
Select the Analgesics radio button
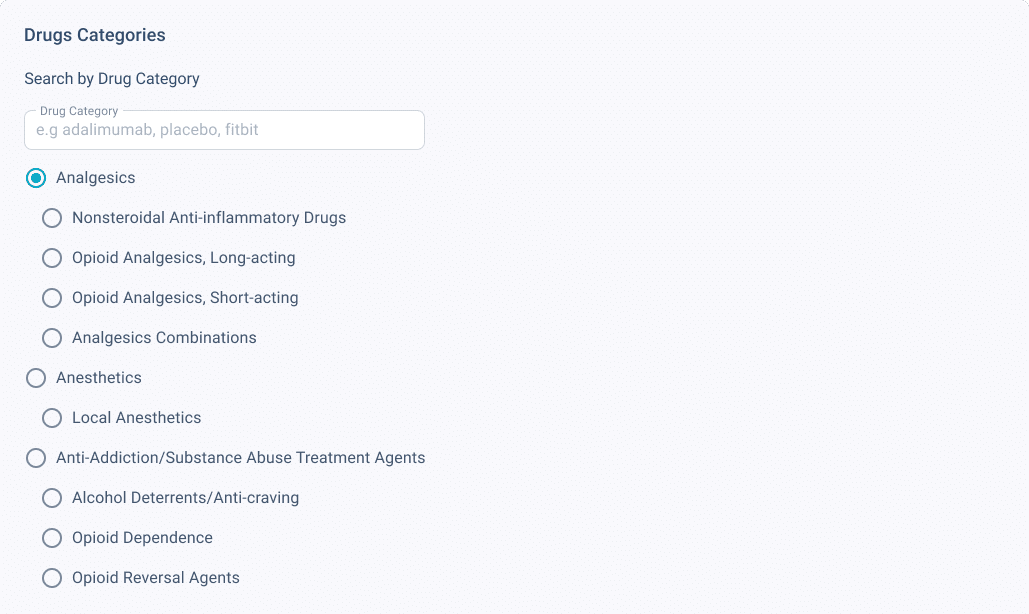tap(36, 178)
